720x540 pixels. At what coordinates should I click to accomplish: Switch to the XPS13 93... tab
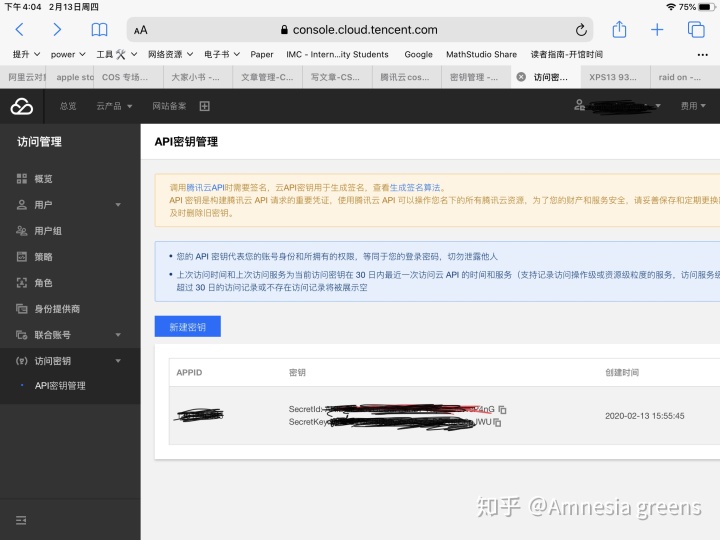tap(615, 77)
